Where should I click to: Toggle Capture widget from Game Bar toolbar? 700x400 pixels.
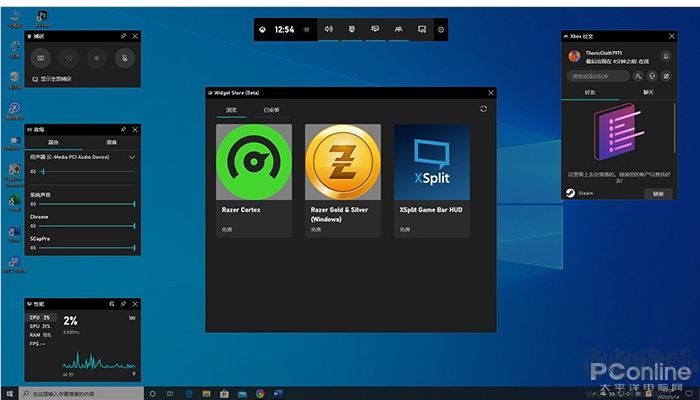(352, 29)
